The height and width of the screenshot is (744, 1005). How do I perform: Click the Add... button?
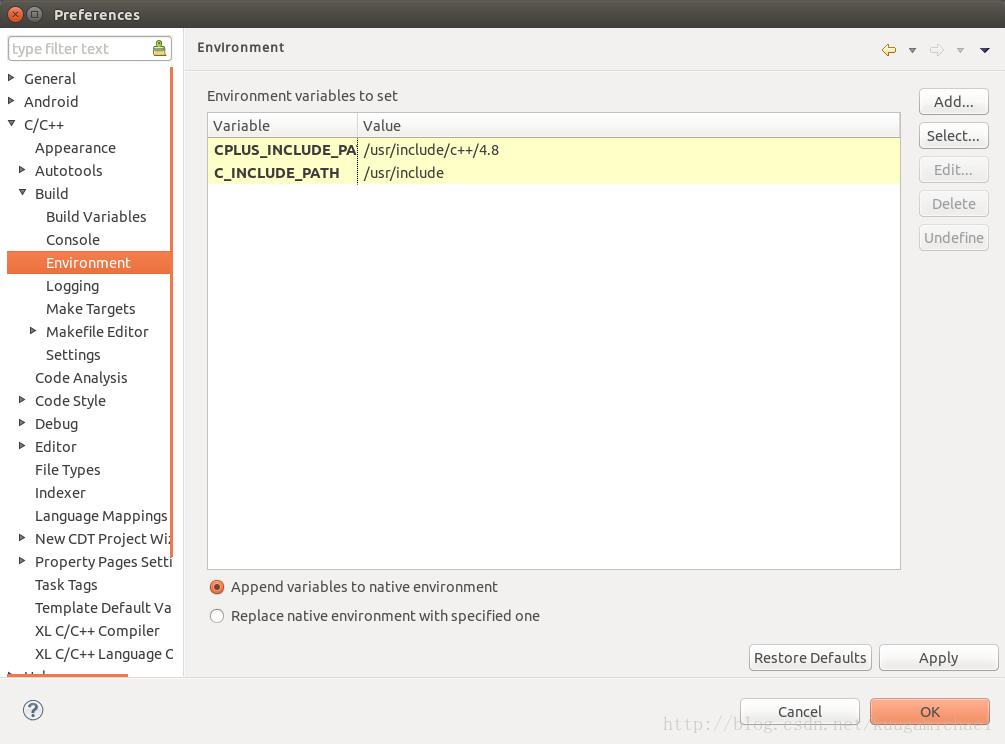click(x=953, y=102)
